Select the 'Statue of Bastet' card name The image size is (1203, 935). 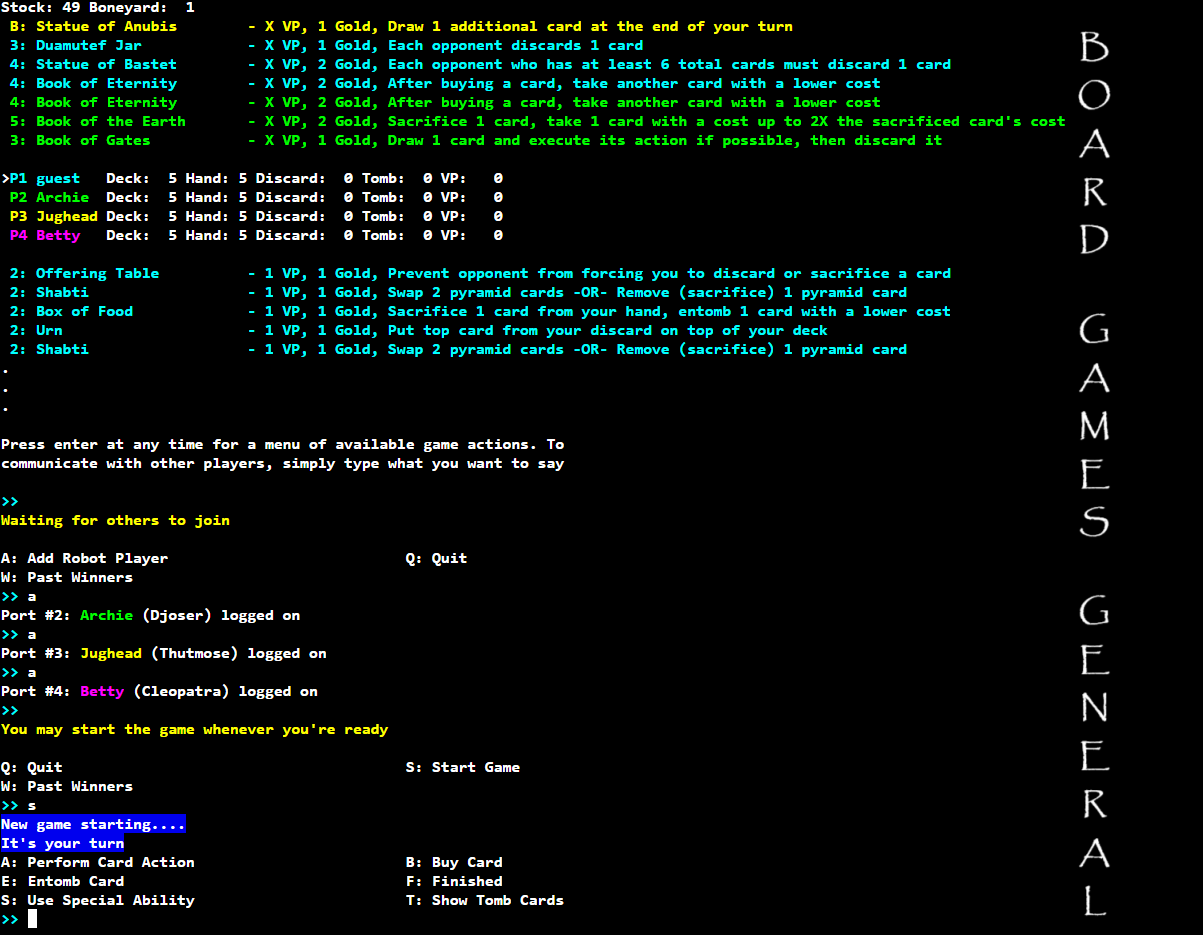coord(106,64)
